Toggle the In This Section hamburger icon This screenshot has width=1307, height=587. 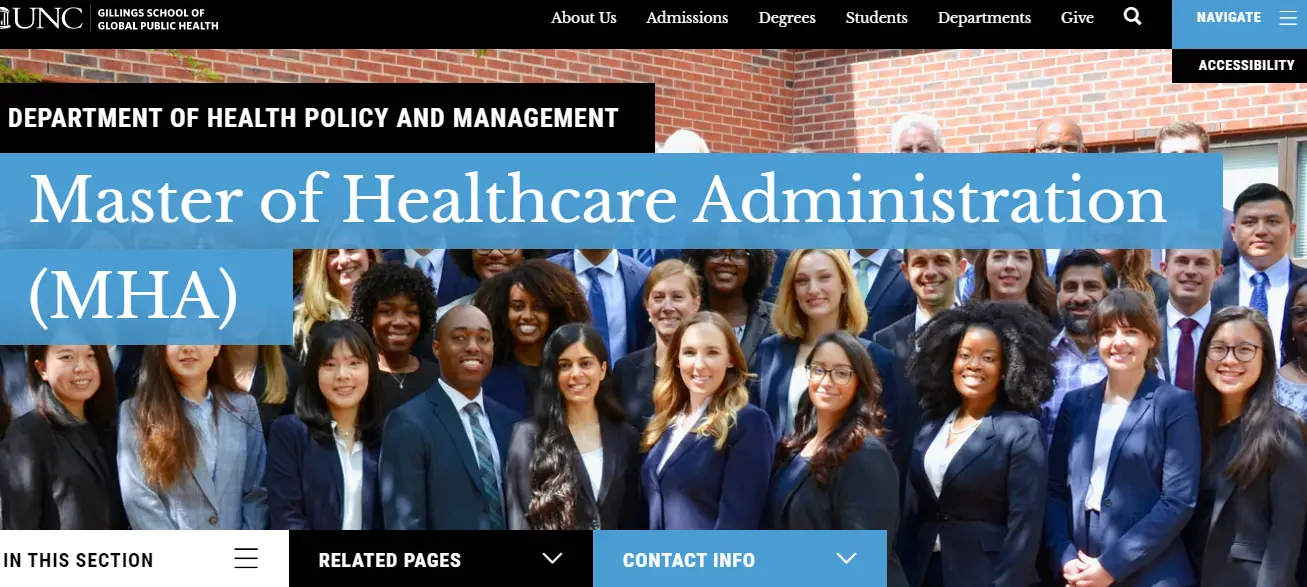(246, 558)
